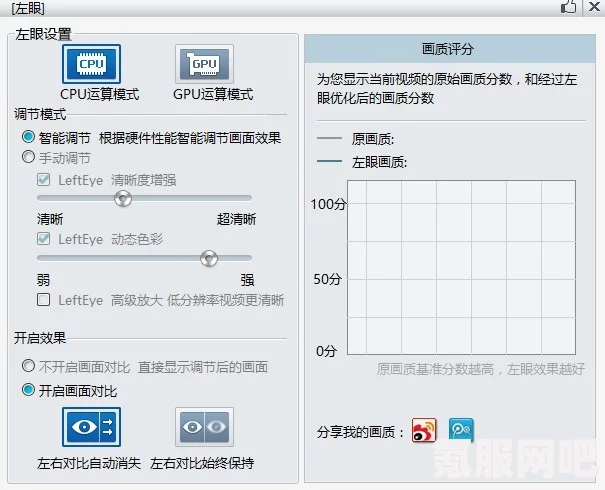Click the CPU运算模式 label text
Viewport: 605px width, 490px height.
coord(100,95)
